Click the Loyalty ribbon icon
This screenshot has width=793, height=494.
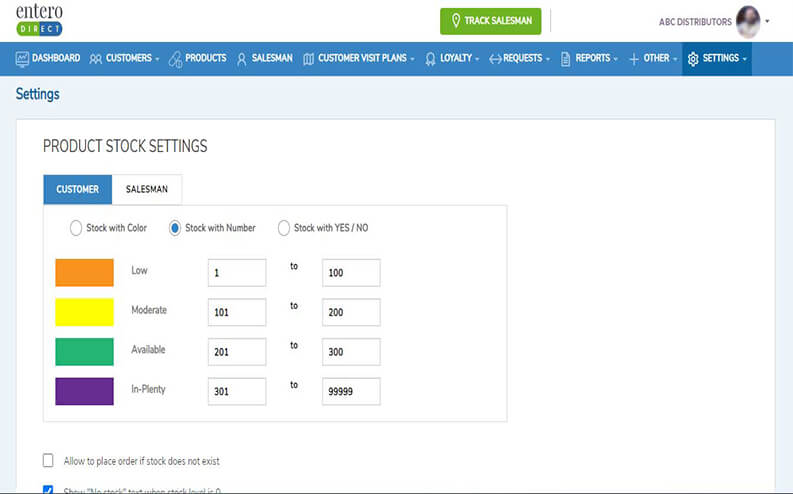(x=430, y=59)
